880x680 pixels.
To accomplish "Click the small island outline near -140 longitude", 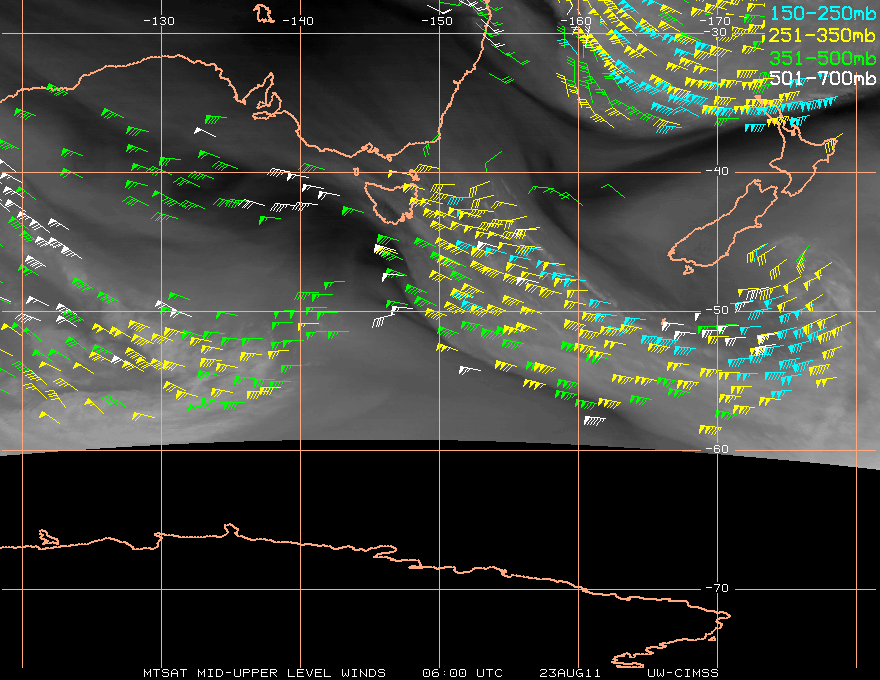I will click(263, 13).
